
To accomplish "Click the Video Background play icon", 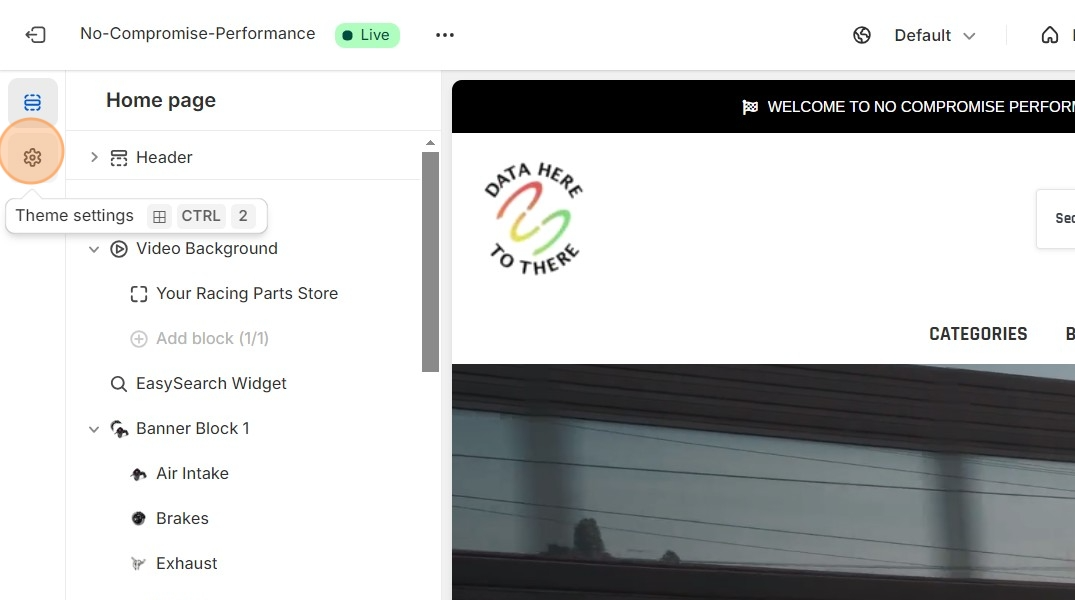I will point(119,249).
